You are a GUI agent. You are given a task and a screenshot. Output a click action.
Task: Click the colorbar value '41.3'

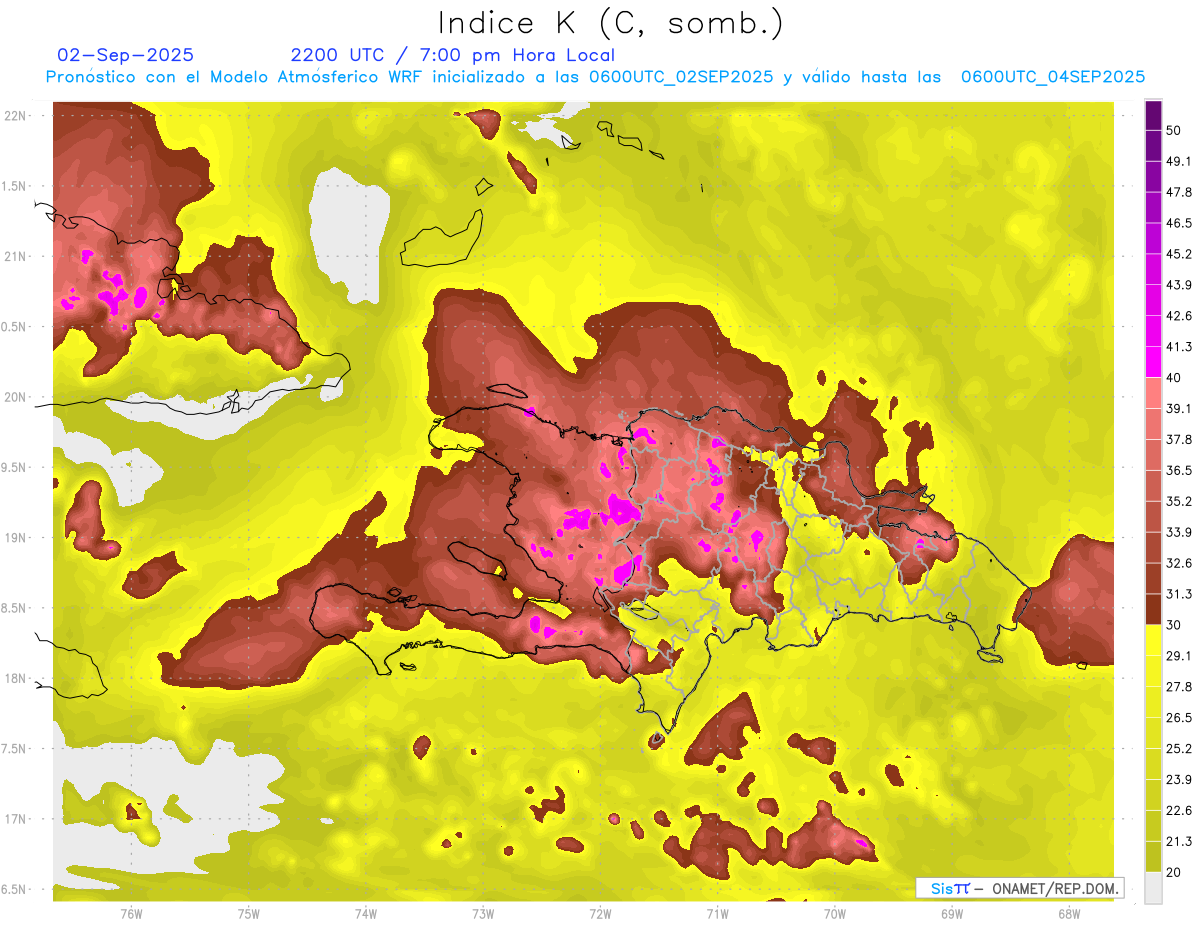click(1178, 347)
